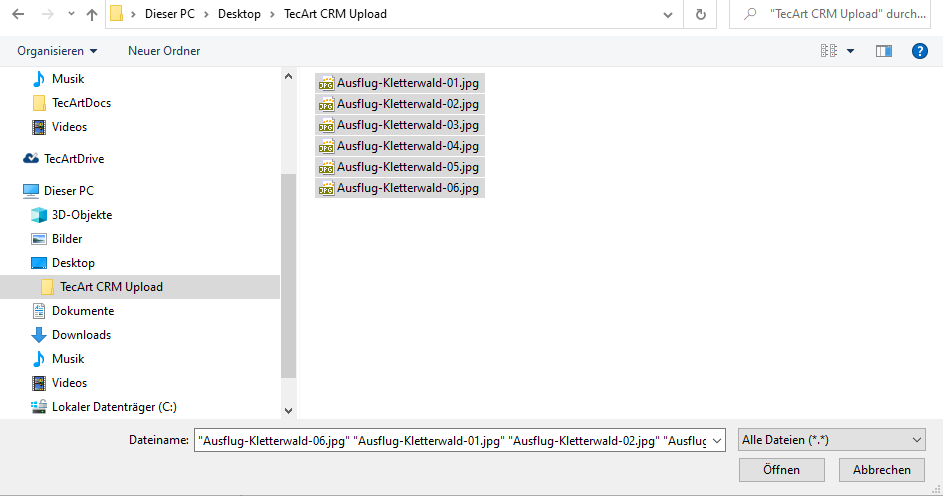This screenshot has width=943, height=496.
Task: Open the Dateiname history dropdown arrow
Action: point(717,440)
